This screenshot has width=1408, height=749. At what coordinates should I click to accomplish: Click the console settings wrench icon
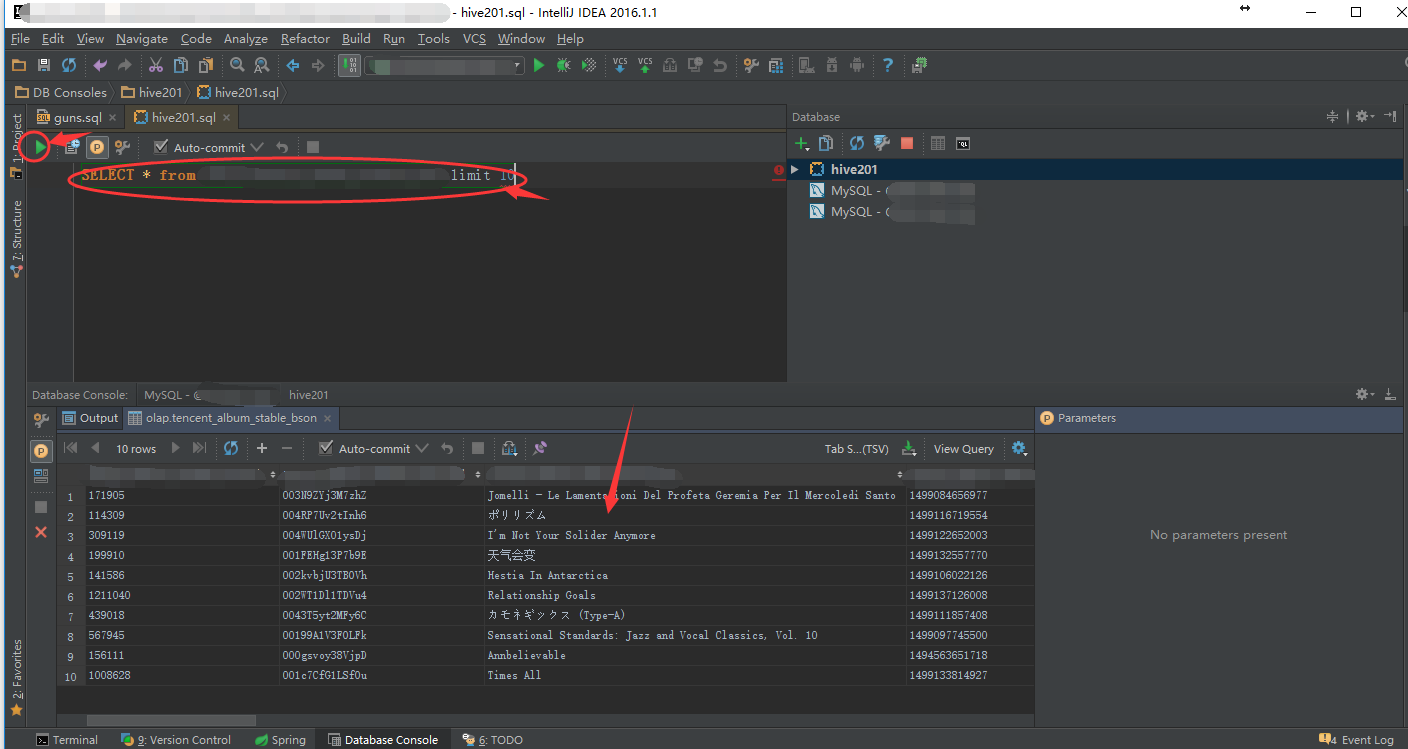pyautogui.click(x=122, y=147)
